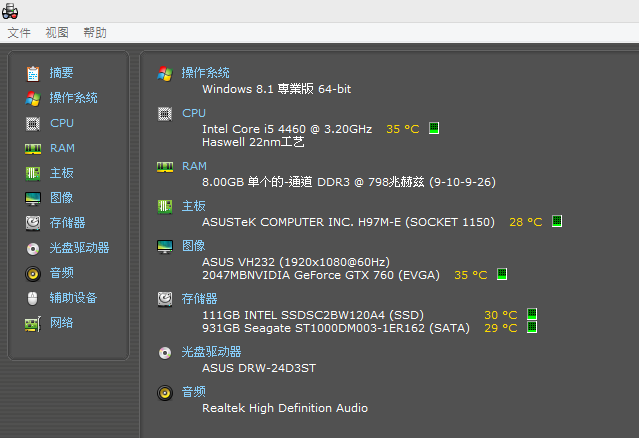The height and width of the screenshot is (438, 639).
Task: Click the 存储器 hard disk icon in sidebar
Action: [x=33, y=223]
